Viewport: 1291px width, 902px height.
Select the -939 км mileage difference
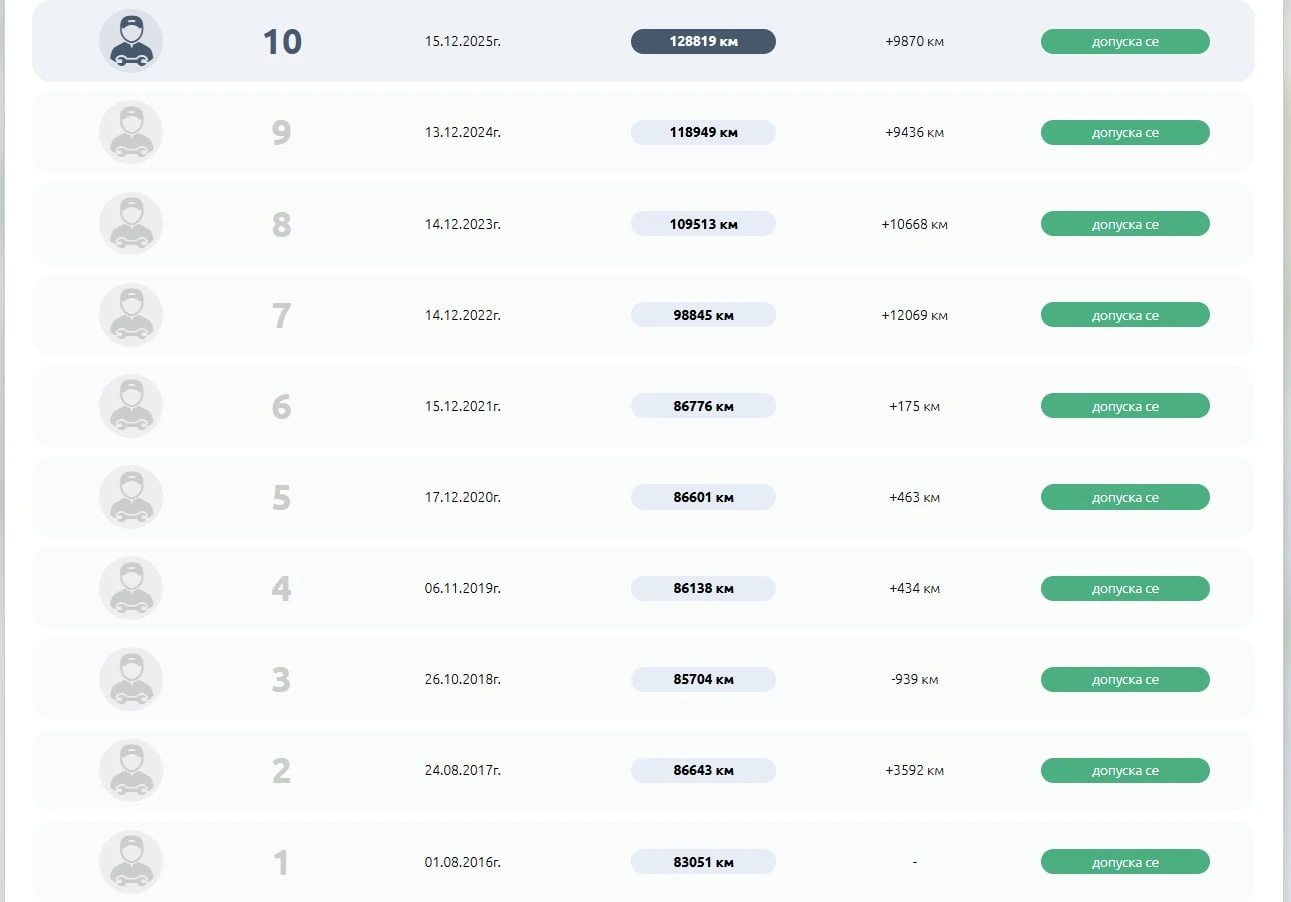point(914,680)
